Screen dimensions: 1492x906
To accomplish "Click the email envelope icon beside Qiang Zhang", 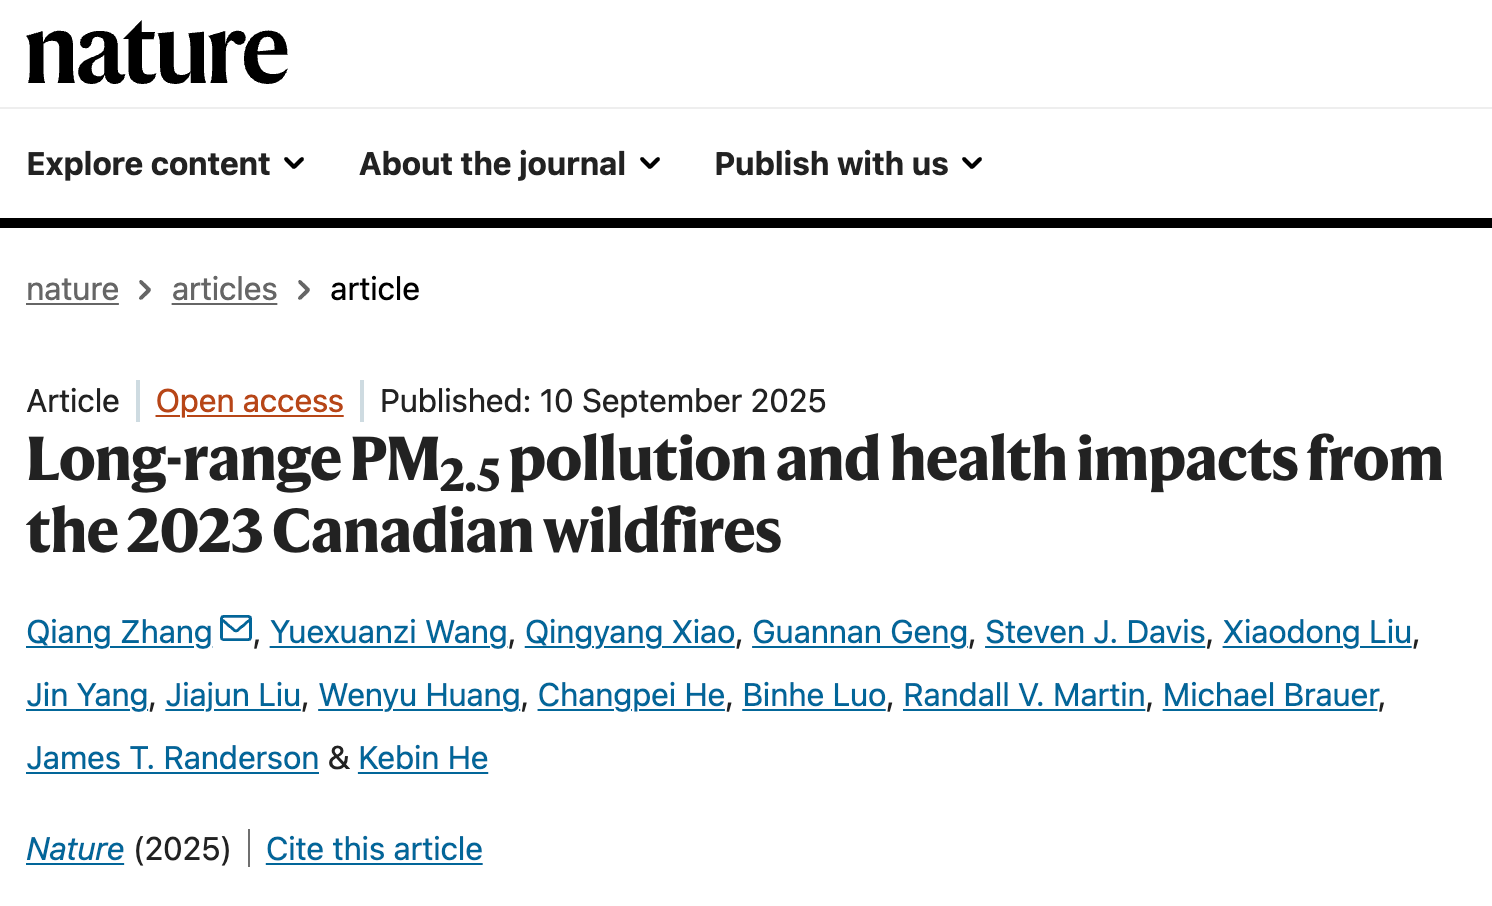I will point(236,629).
